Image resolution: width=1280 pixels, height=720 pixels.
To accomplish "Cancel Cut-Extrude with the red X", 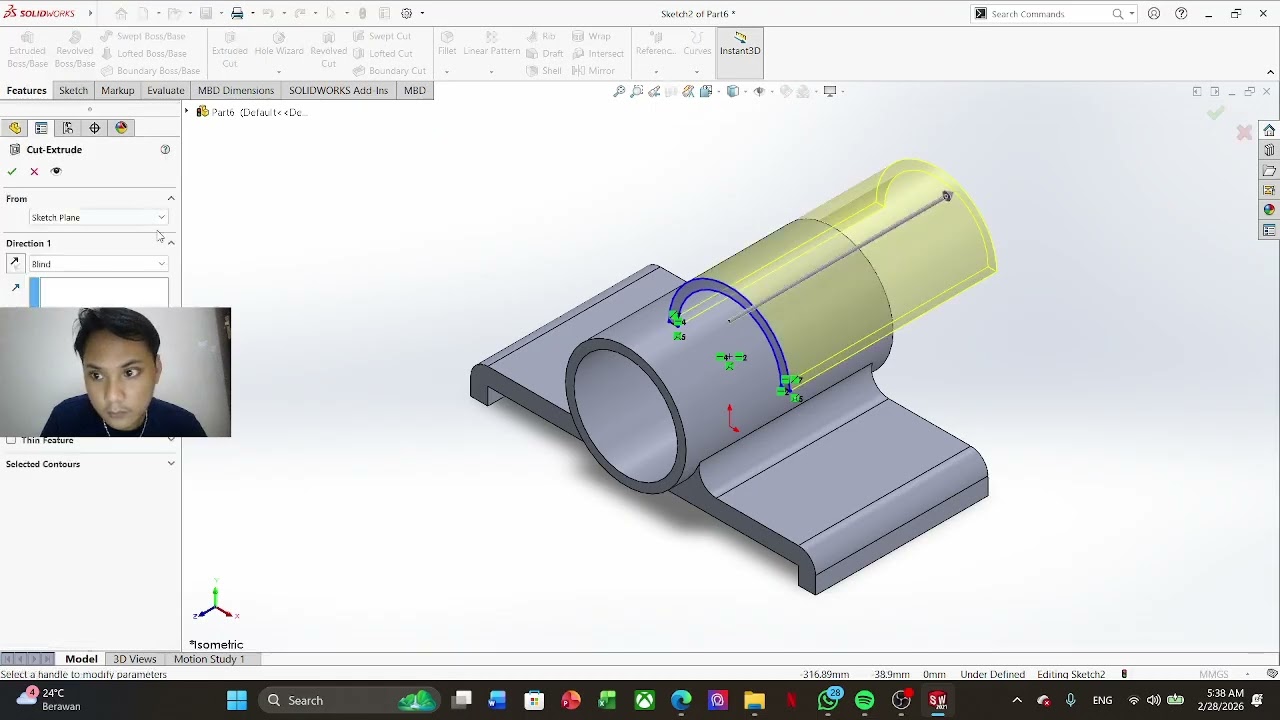I will (x=34, y=171).
